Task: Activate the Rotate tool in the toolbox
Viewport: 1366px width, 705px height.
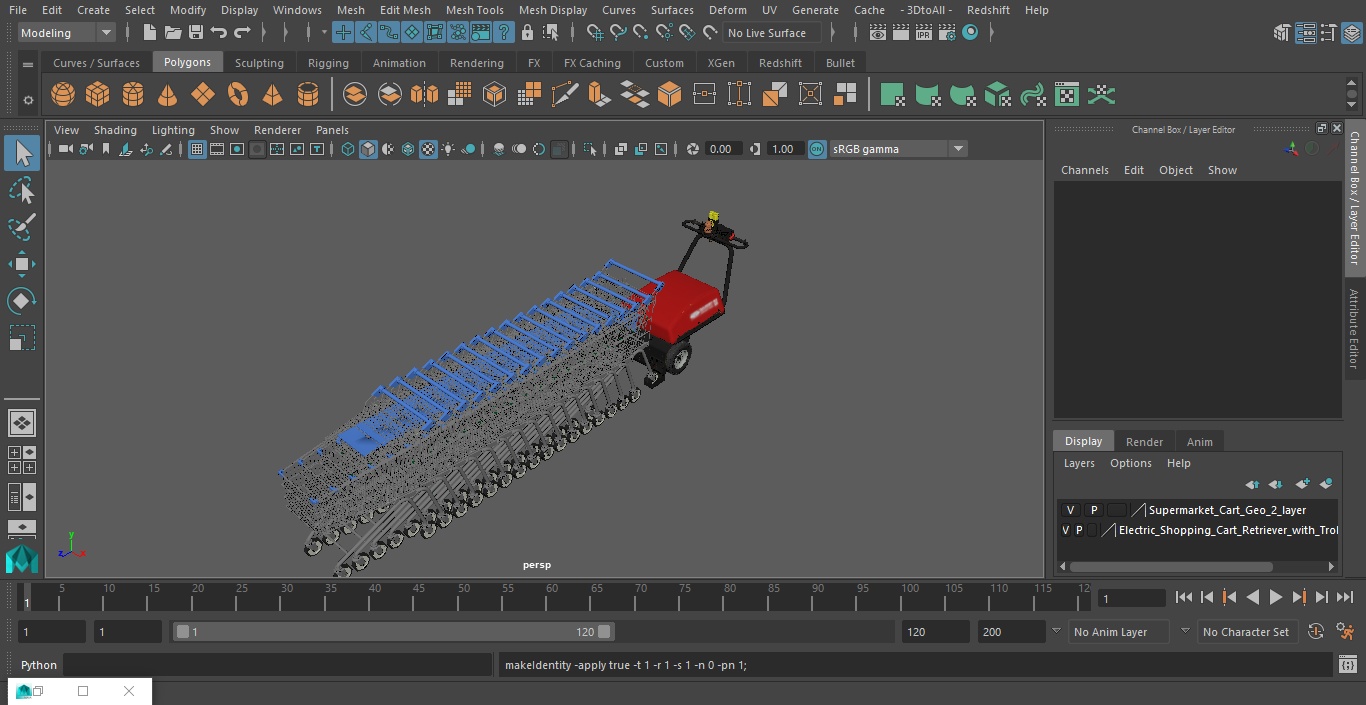Action: tap(22, 301)
